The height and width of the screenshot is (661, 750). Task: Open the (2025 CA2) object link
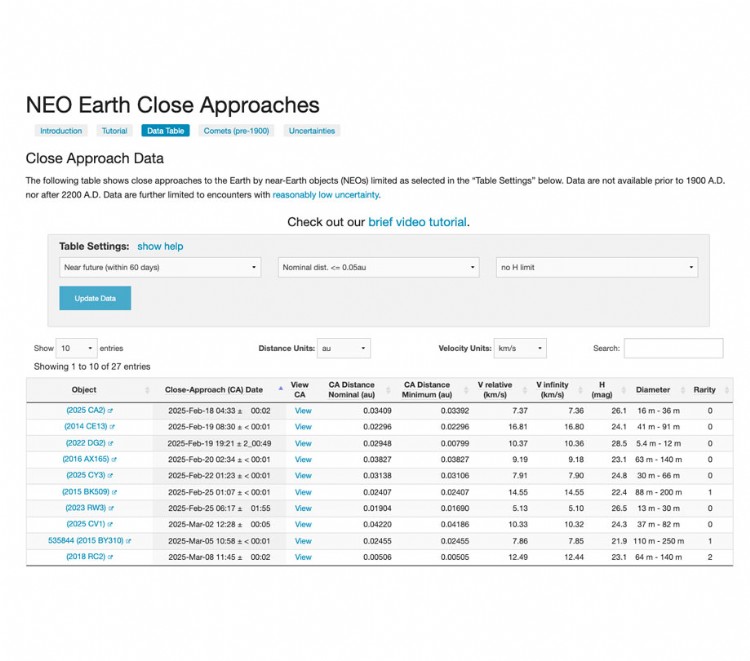tap(86, 410)
